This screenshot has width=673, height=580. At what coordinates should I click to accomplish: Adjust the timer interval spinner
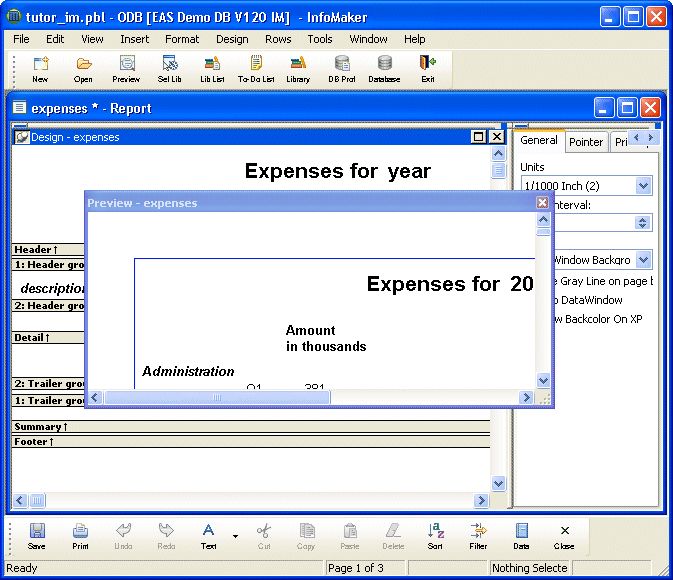[x=643, y=223]
